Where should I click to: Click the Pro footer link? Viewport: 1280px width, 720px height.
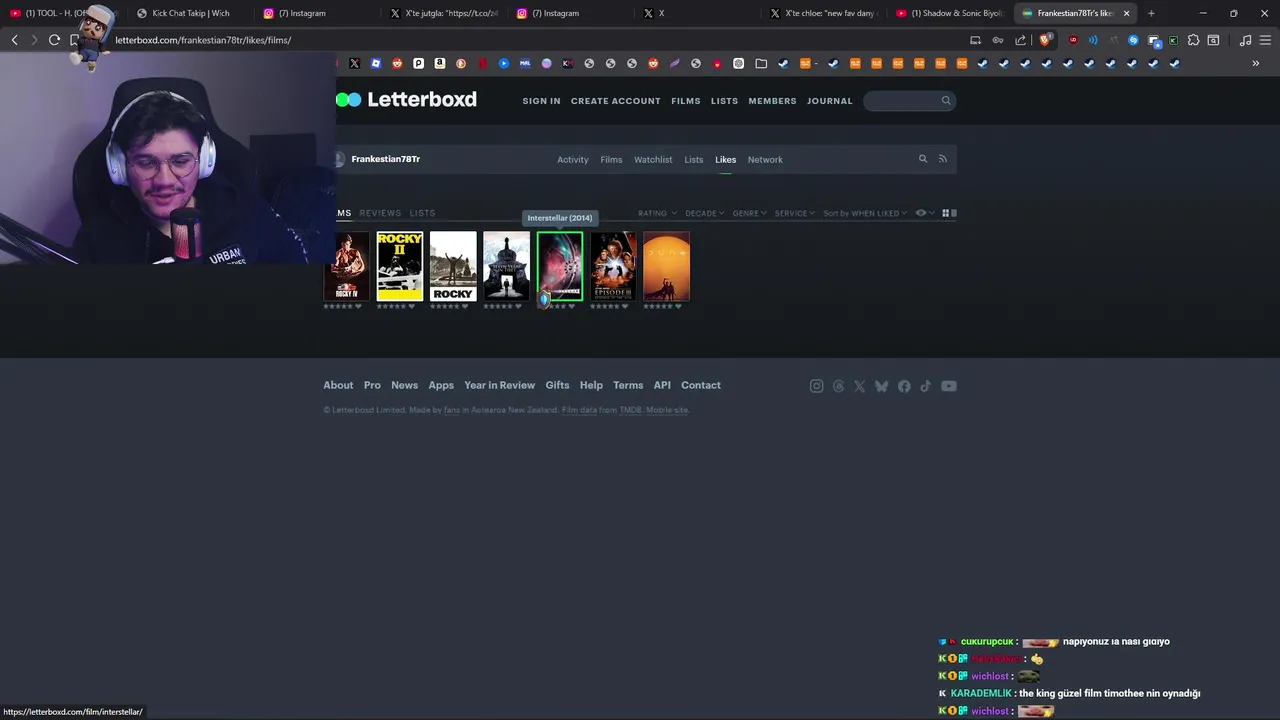pyautogui.click(x=372, y=385)
